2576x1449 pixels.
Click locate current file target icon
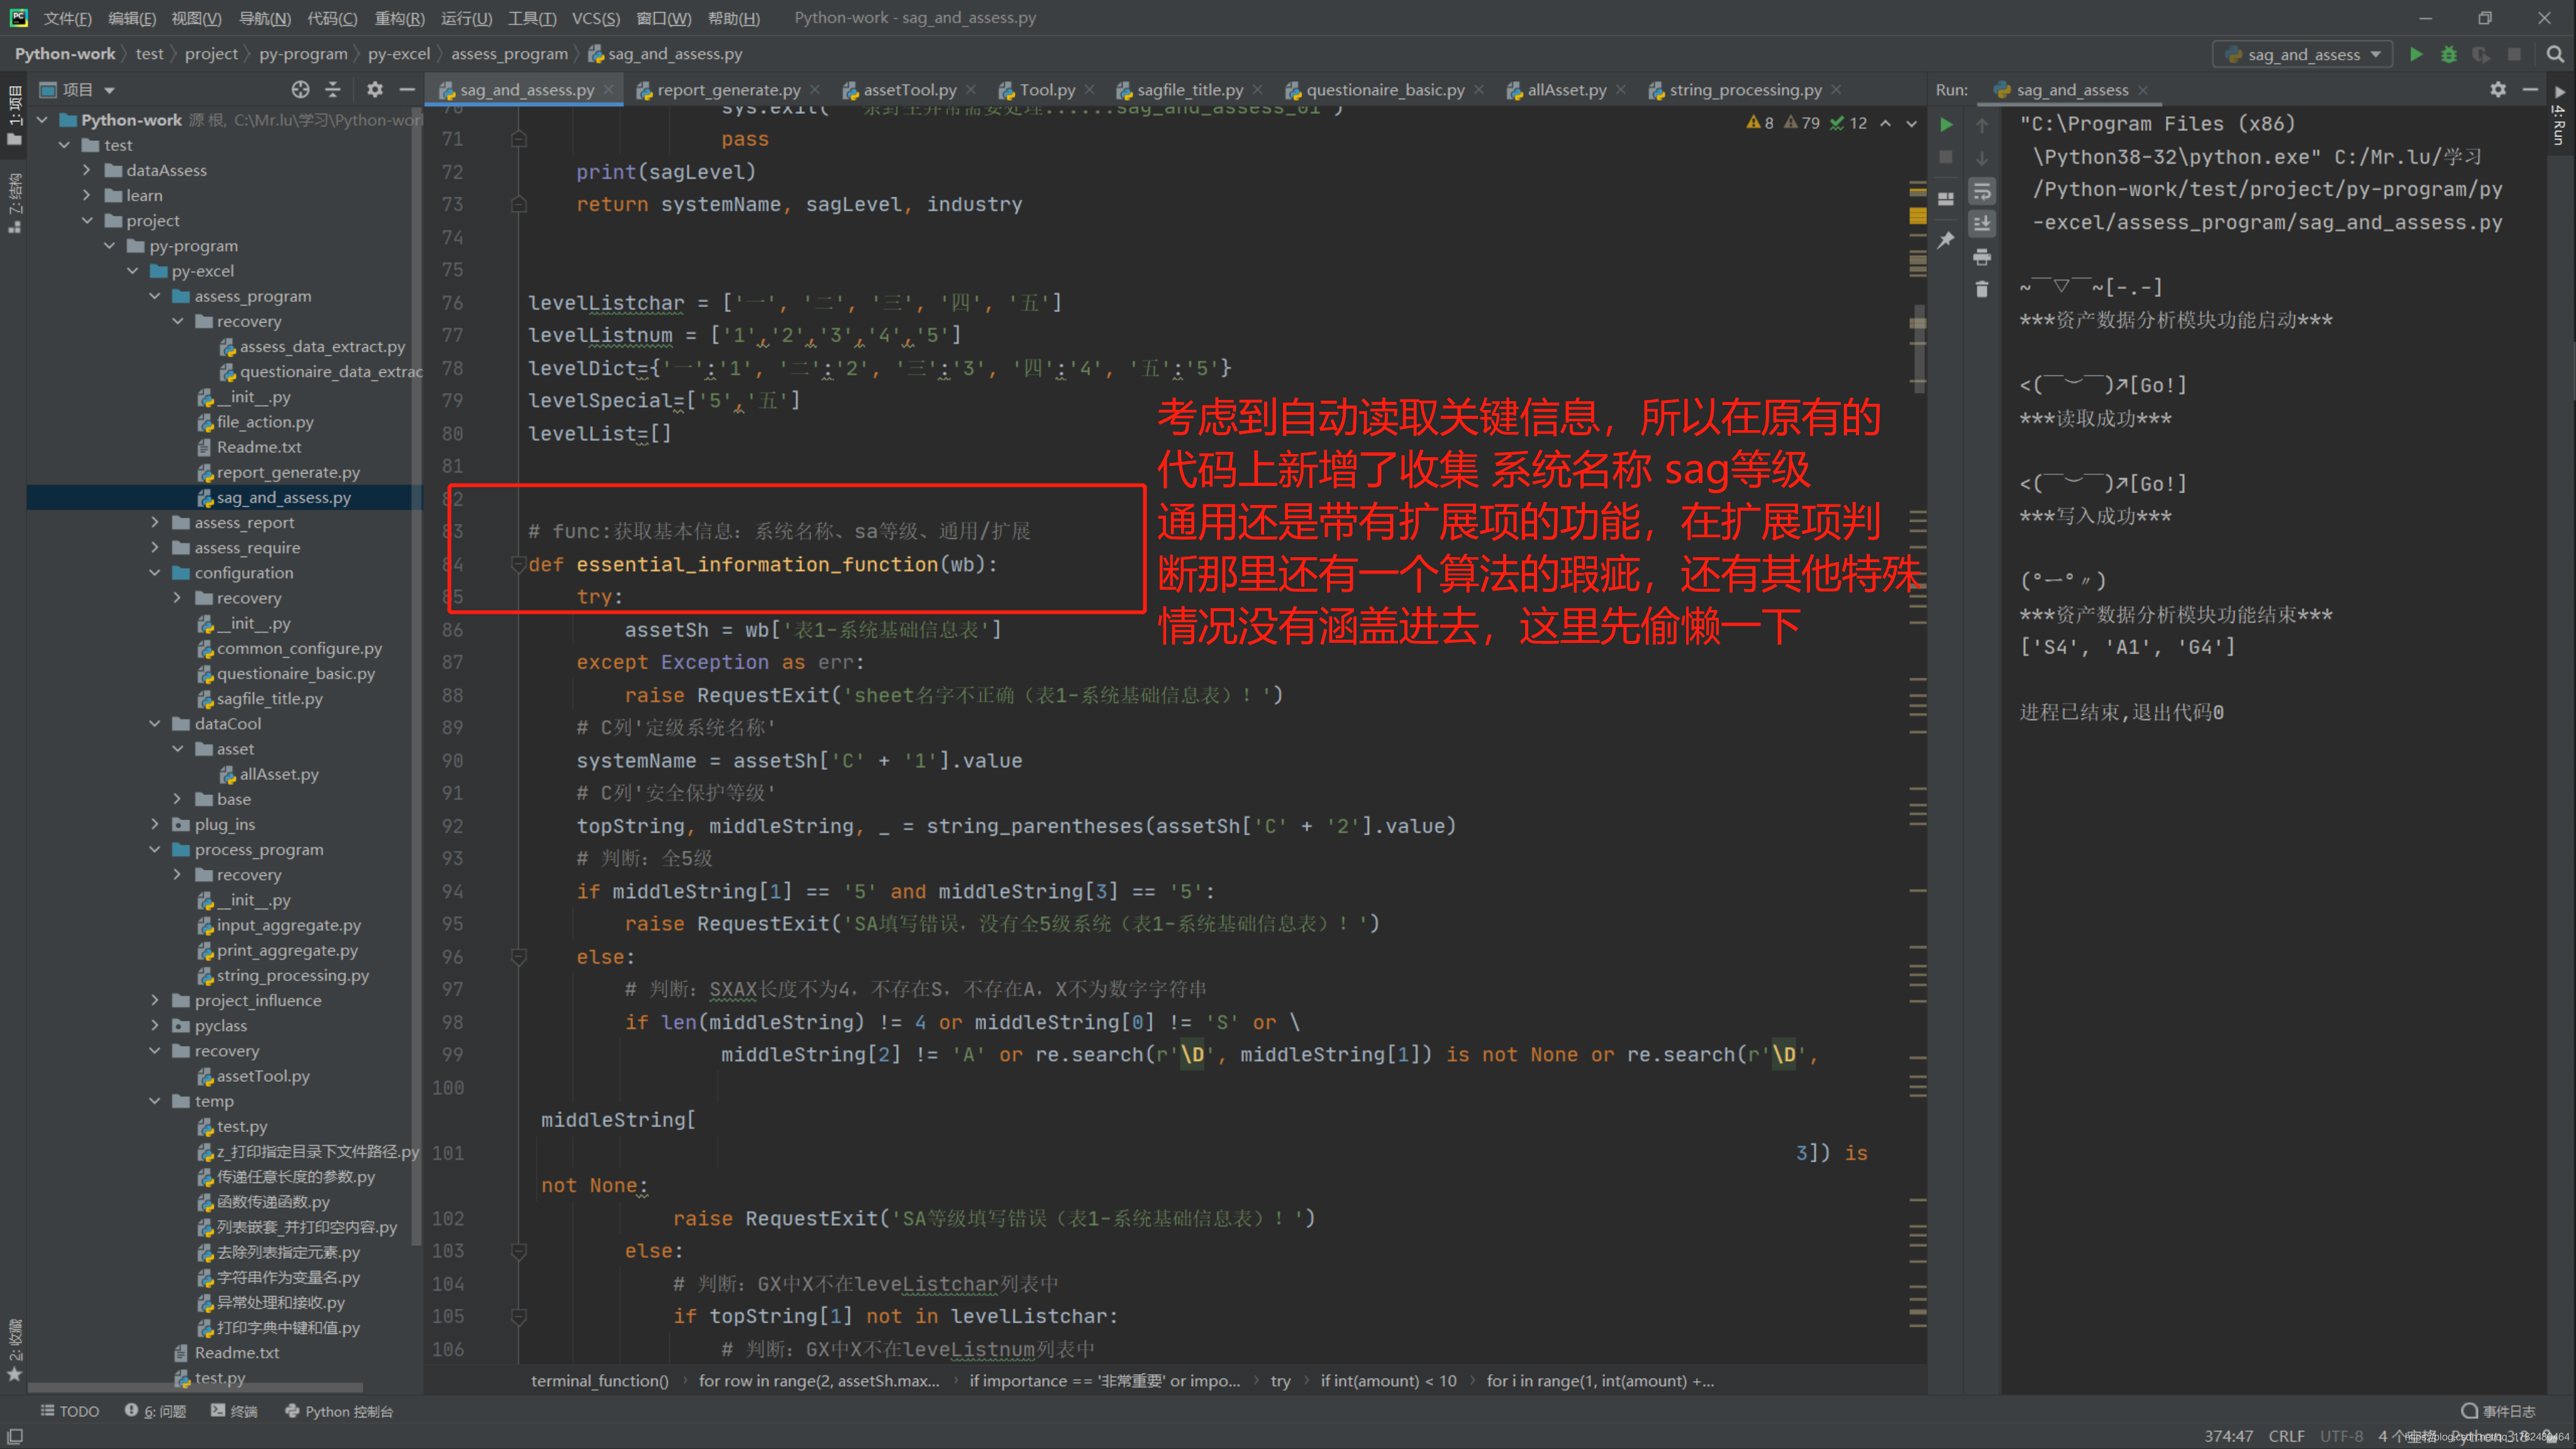300,90
